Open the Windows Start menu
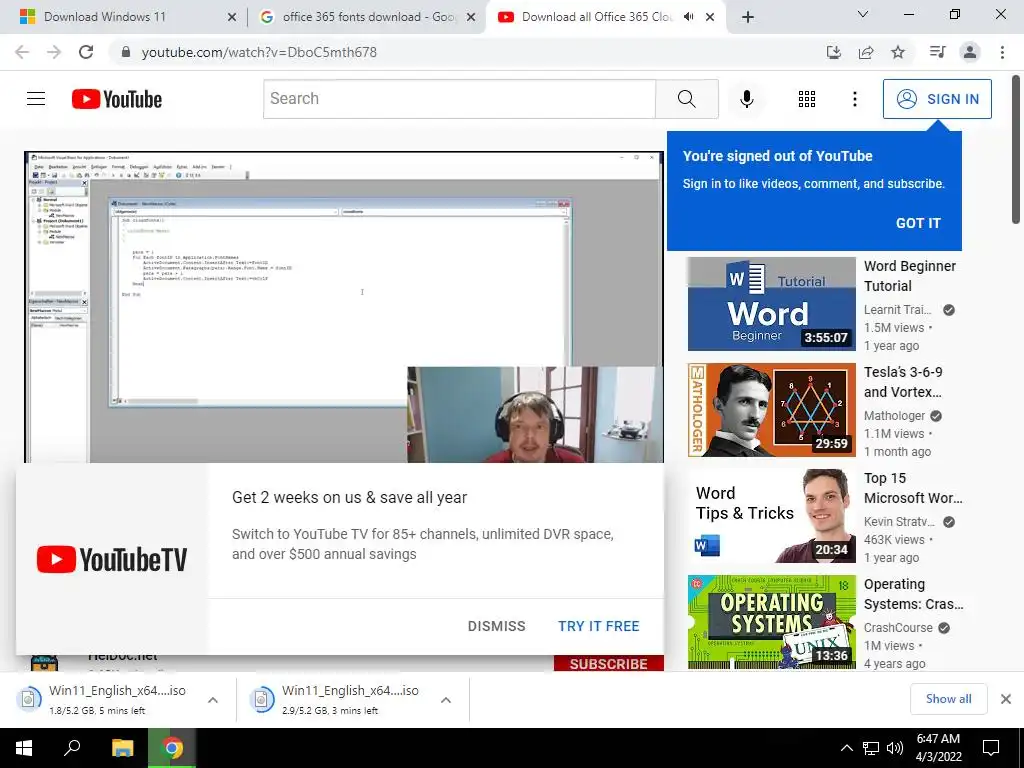Image resolution: width=1024 pixels, height=768 pixels. (24, 748)
